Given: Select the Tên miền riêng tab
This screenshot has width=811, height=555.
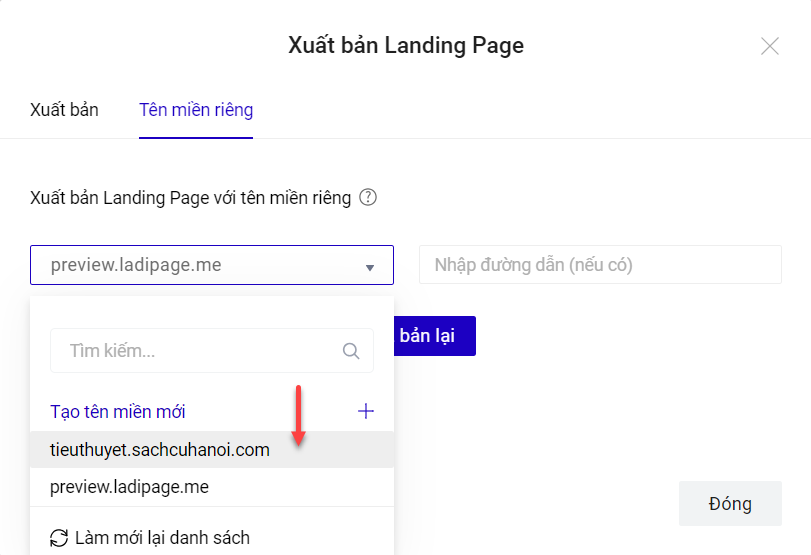Looking at the screenshot, I should pyautogui.click(x=196, y=109).
